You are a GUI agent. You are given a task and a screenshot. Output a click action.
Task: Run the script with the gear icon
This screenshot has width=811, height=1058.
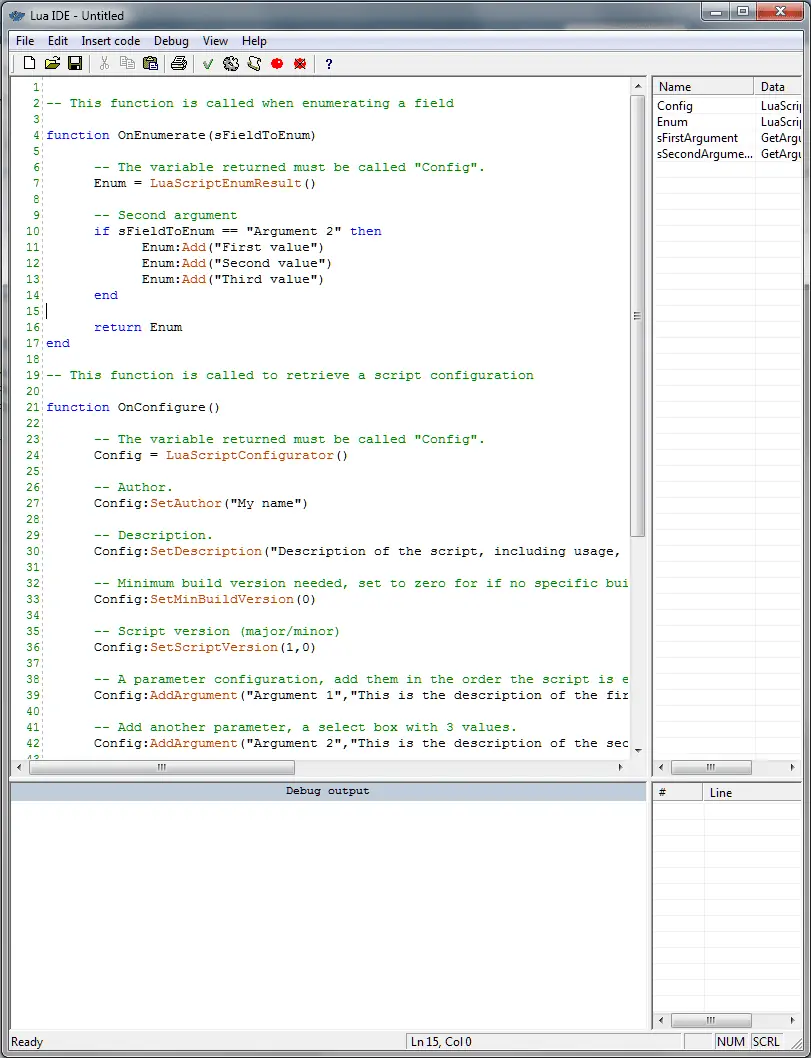pyautogui.click(x=231, y=63)
